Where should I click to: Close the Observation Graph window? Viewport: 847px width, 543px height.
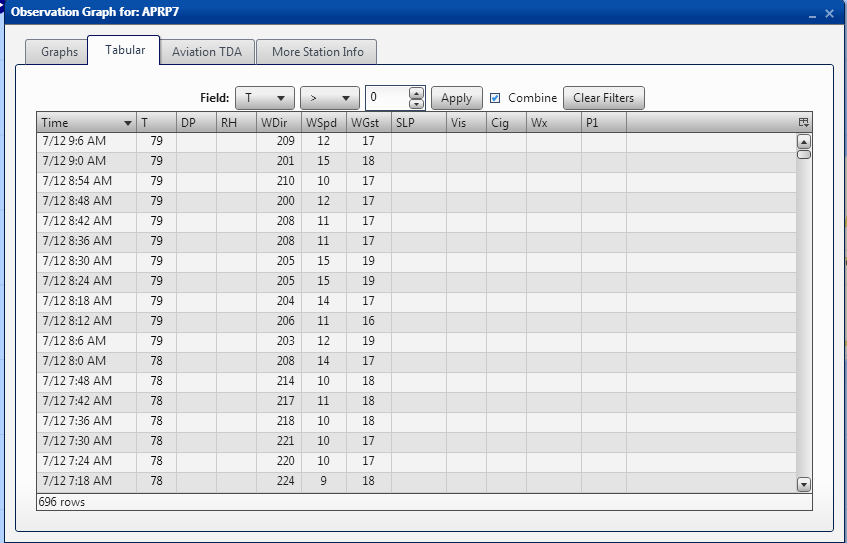click(x=829, y=14)
